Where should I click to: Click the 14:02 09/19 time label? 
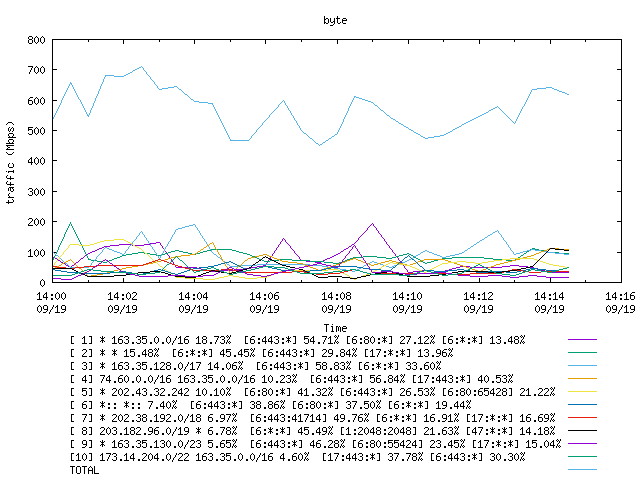[122, 302]
